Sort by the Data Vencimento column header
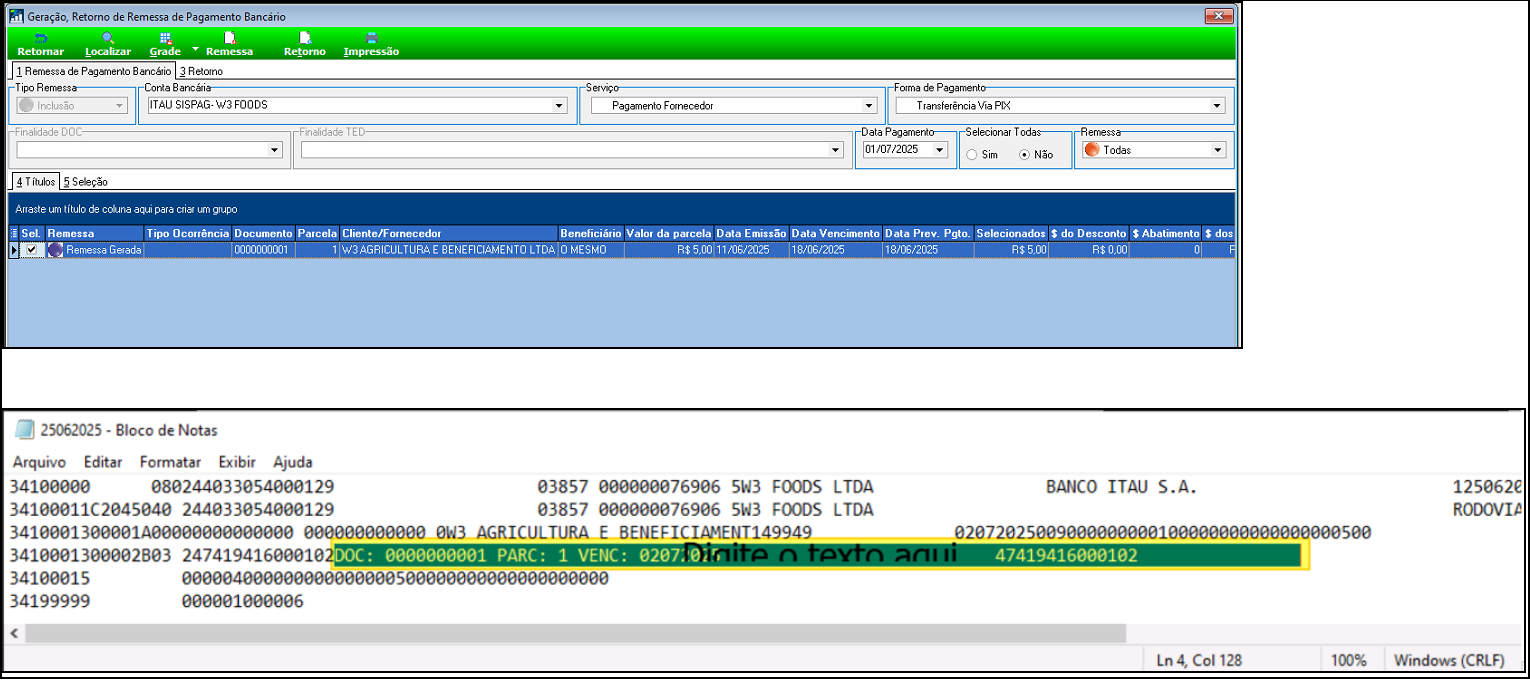This screenshot has height=680, width=1530. point(835,233)
